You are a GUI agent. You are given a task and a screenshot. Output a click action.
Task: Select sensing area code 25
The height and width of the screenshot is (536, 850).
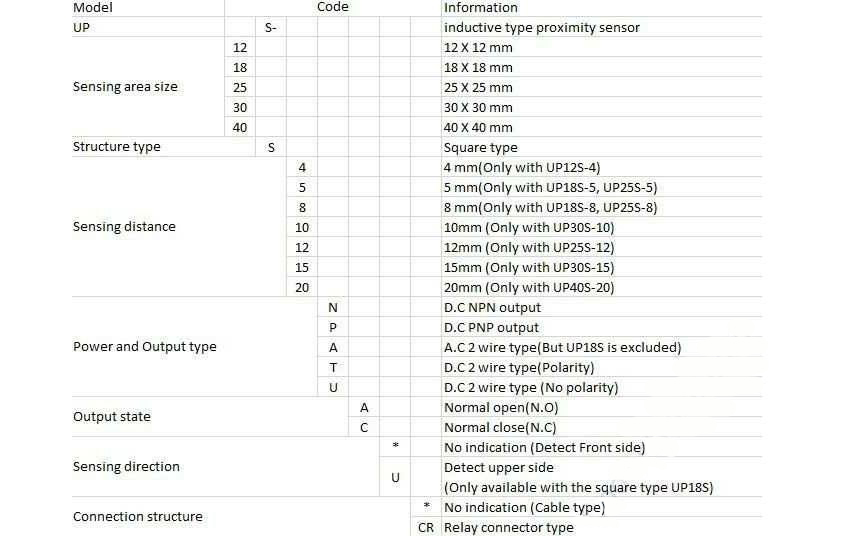[240, 87]
